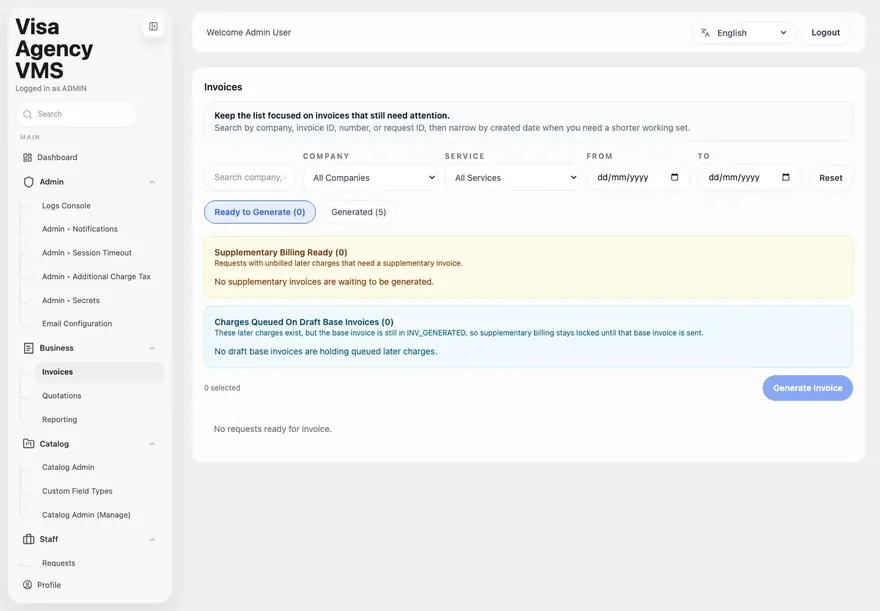
Task: Open the English language dropdown
Action: [x=744, y=33]
